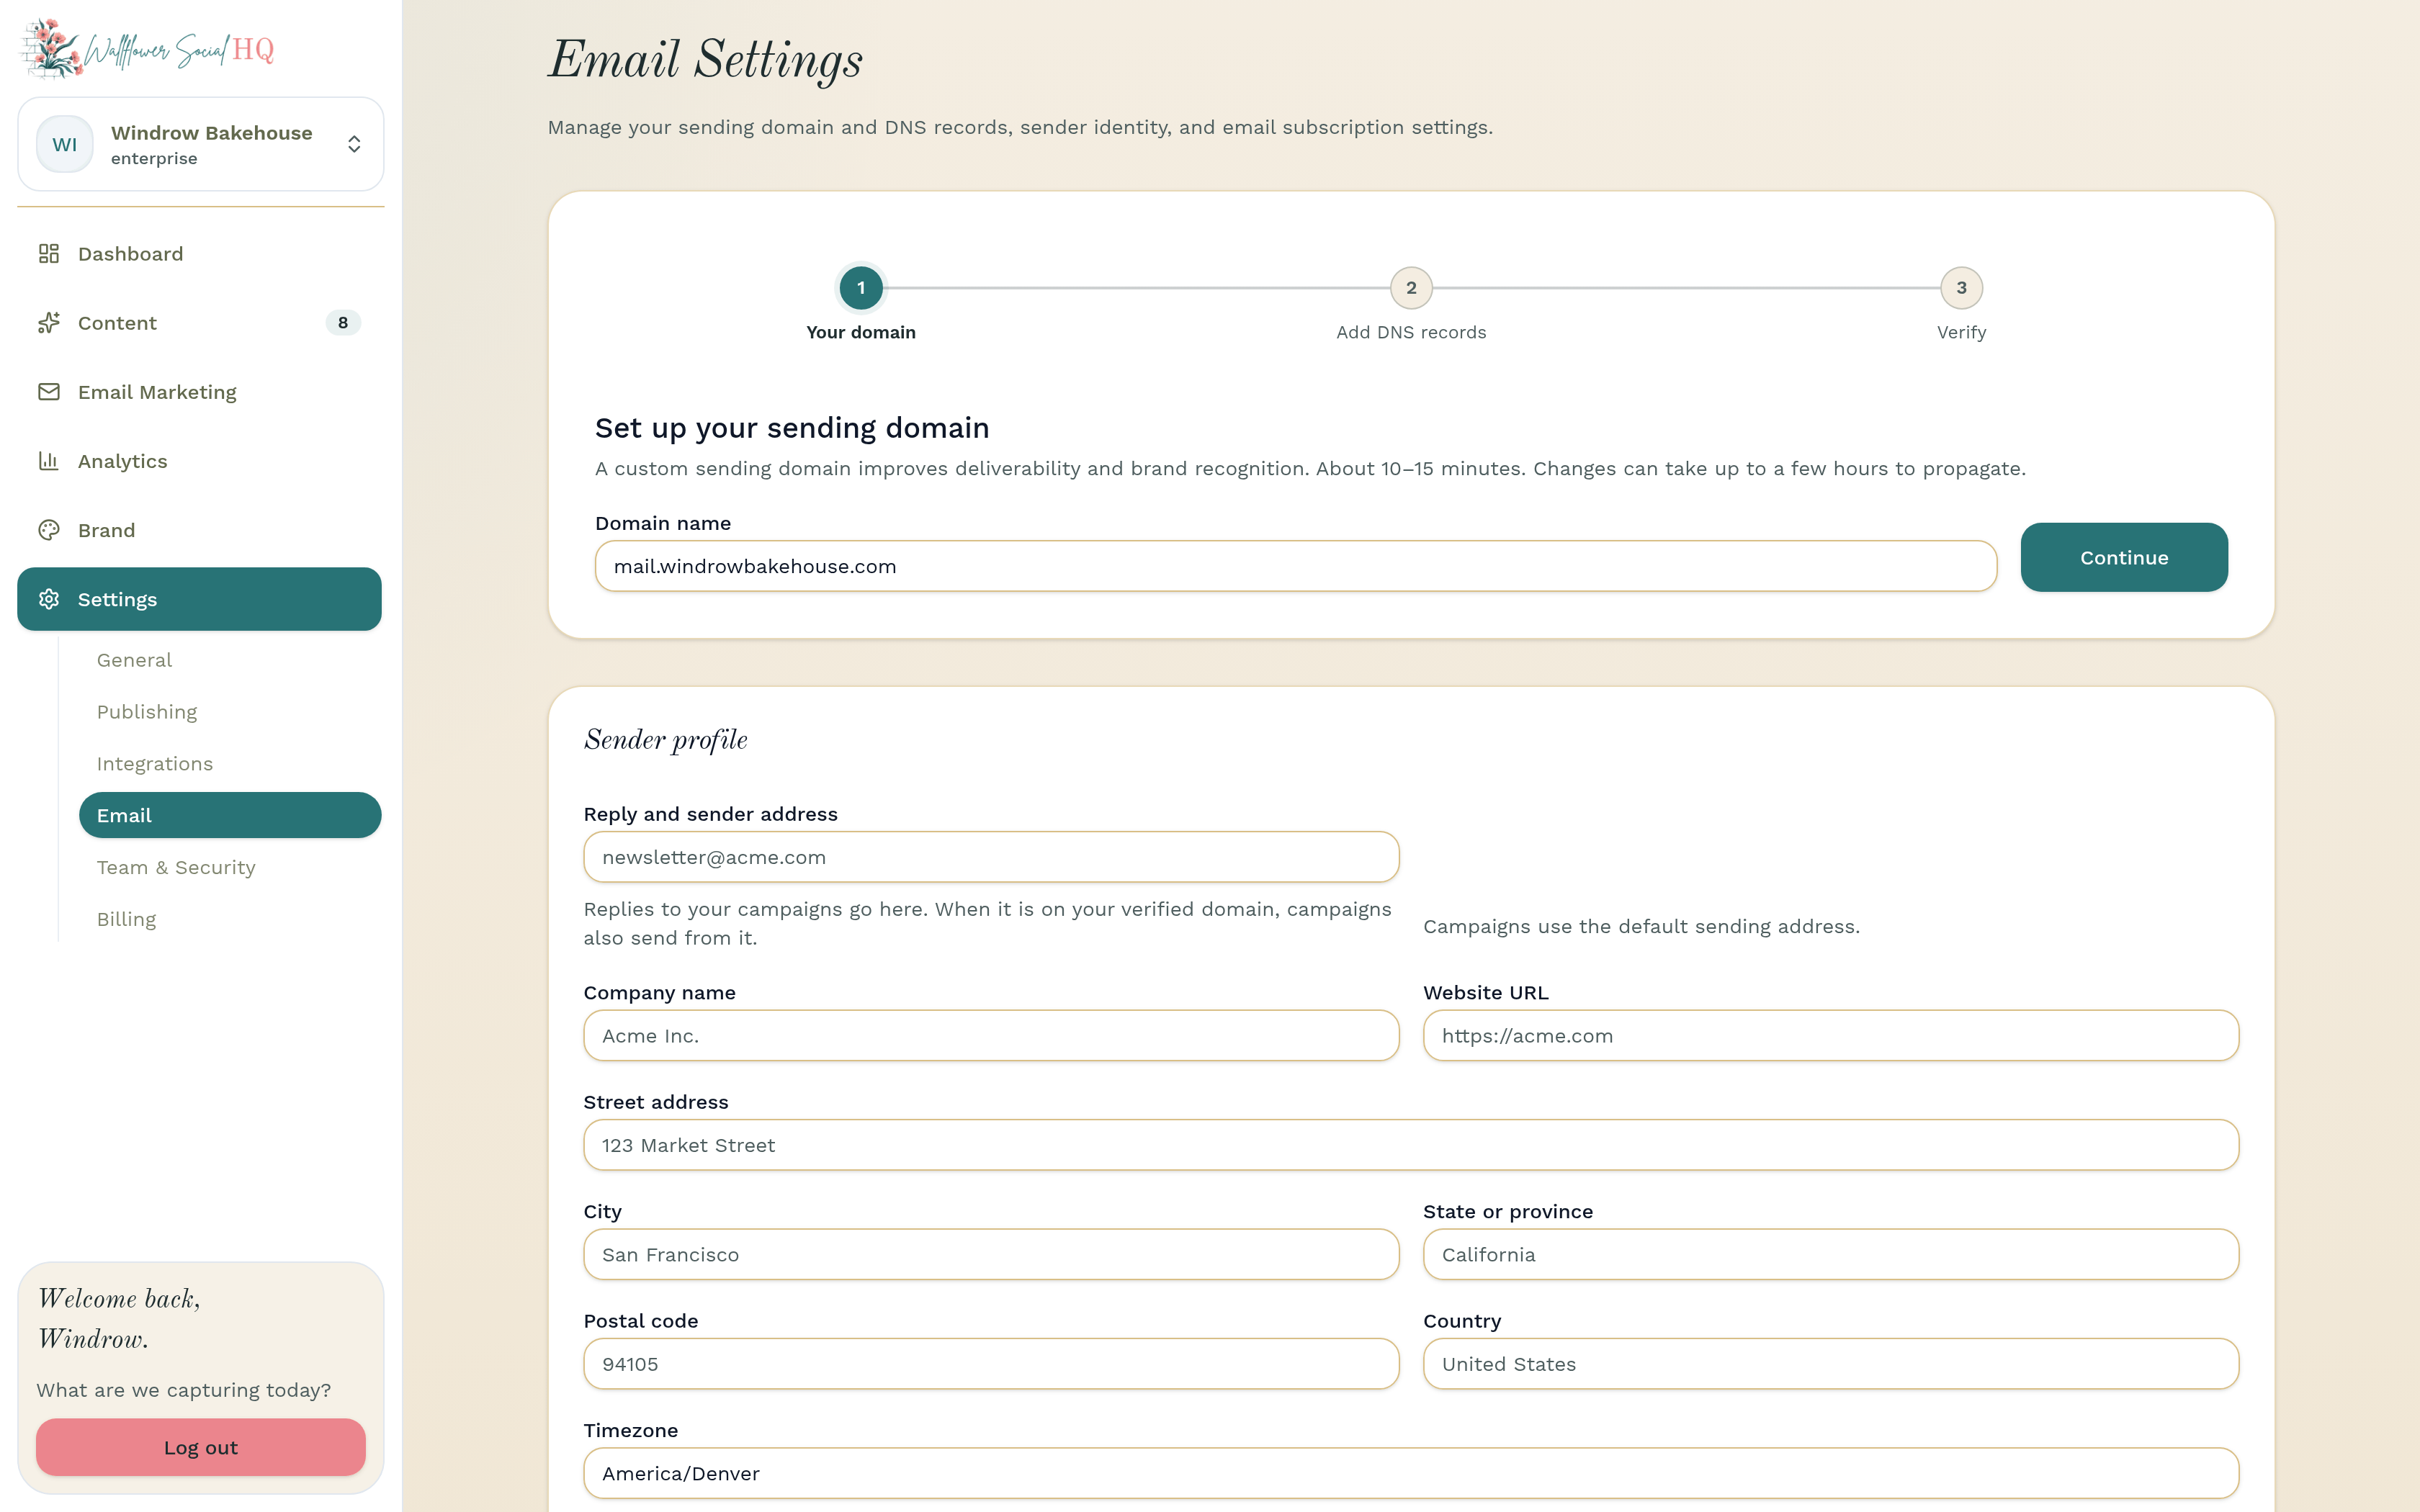Click the Website URL input field
2420x1512 pixels.
[x=1831, y=1035]
